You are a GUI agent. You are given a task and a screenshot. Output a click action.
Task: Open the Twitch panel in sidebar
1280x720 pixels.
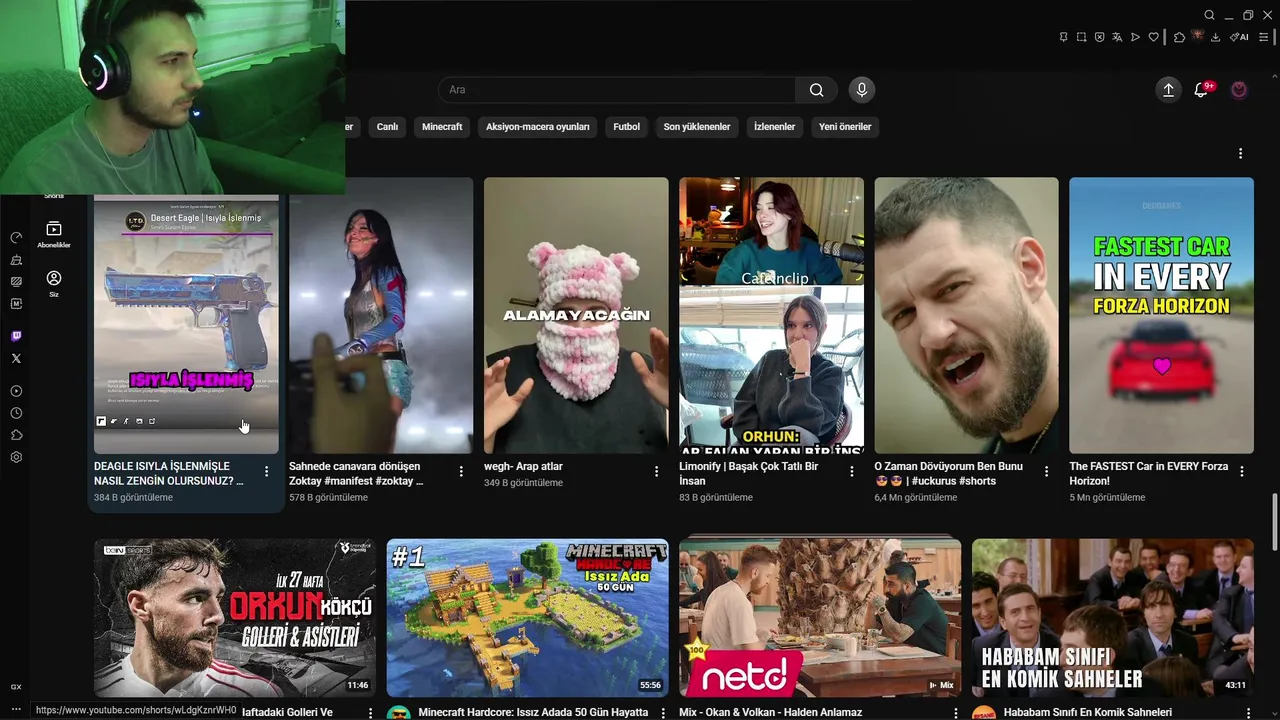click(x=16, y=336)
